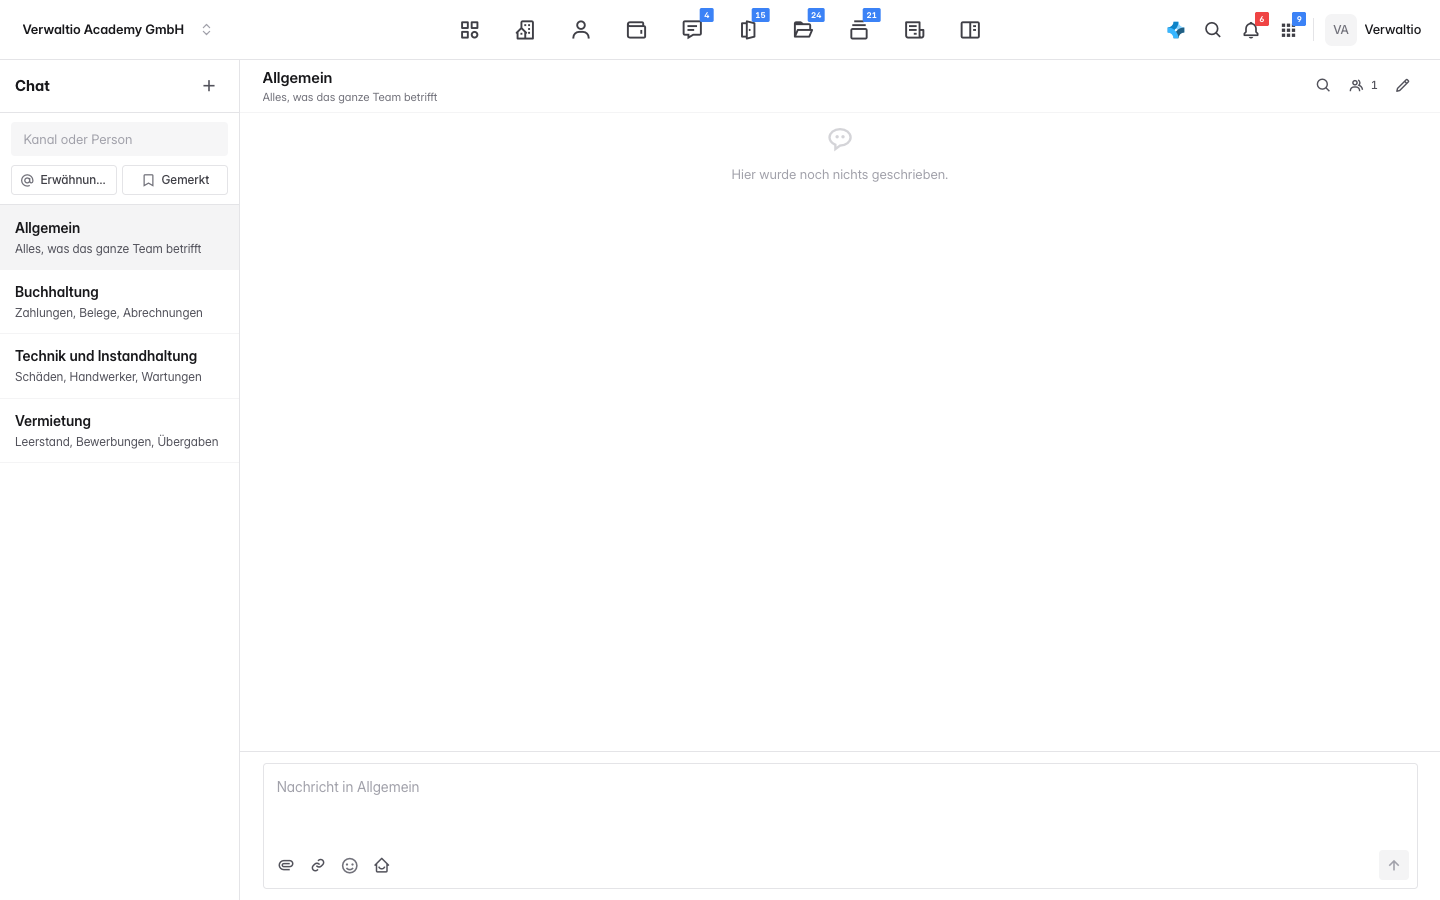The width and height of the screenshot is (1440, 900).
Task: Select the Allgemein channel in sidebar
Action: coord(120,238)
